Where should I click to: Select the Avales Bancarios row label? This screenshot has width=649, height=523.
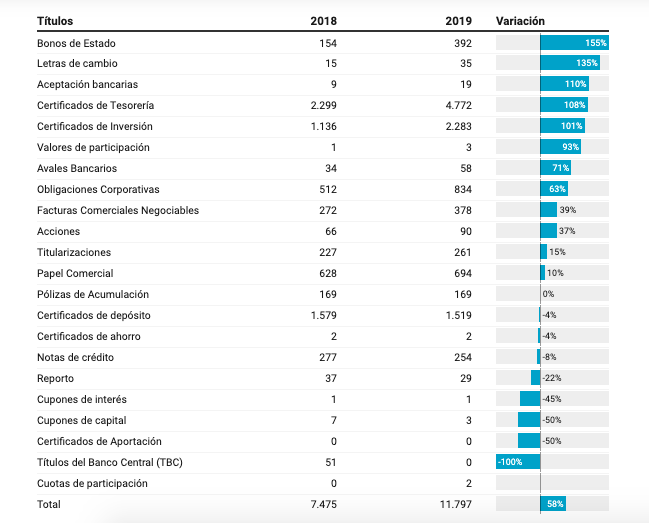pos(77,168)
